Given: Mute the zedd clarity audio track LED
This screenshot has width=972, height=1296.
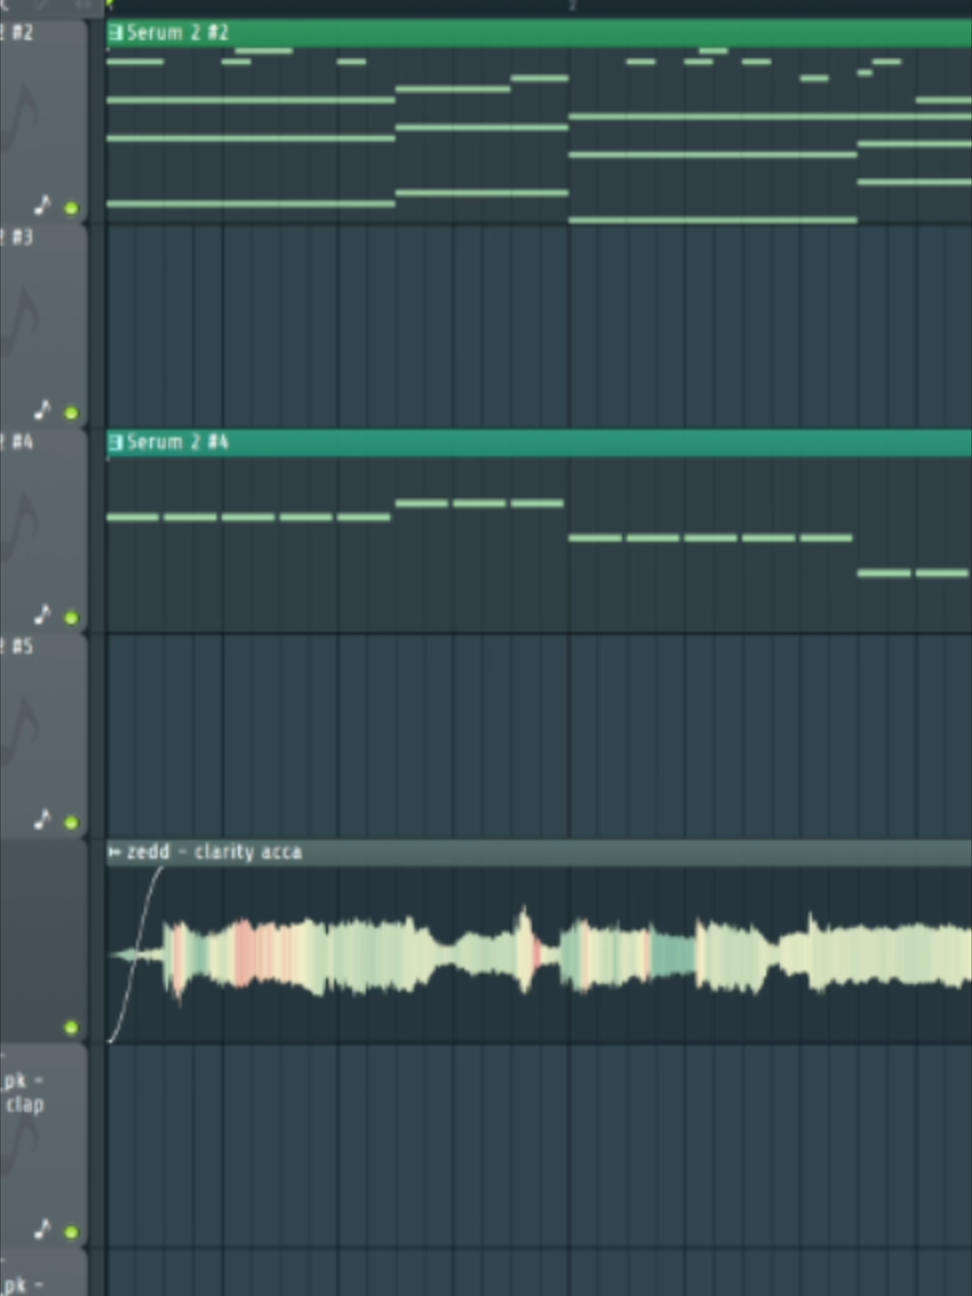Looking at the screenshot, I should (x=71, y=1027).
